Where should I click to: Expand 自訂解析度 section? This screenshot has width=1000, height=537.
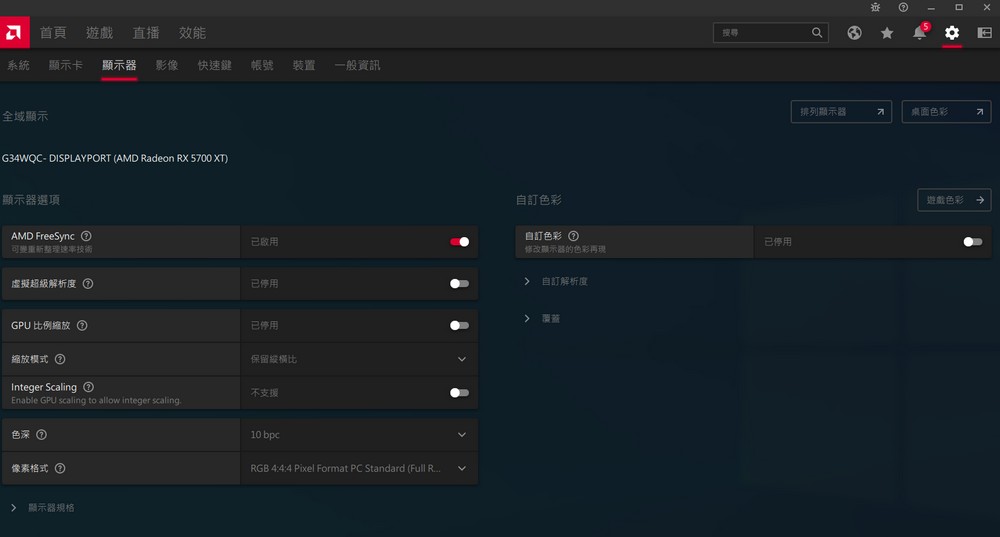555,281
